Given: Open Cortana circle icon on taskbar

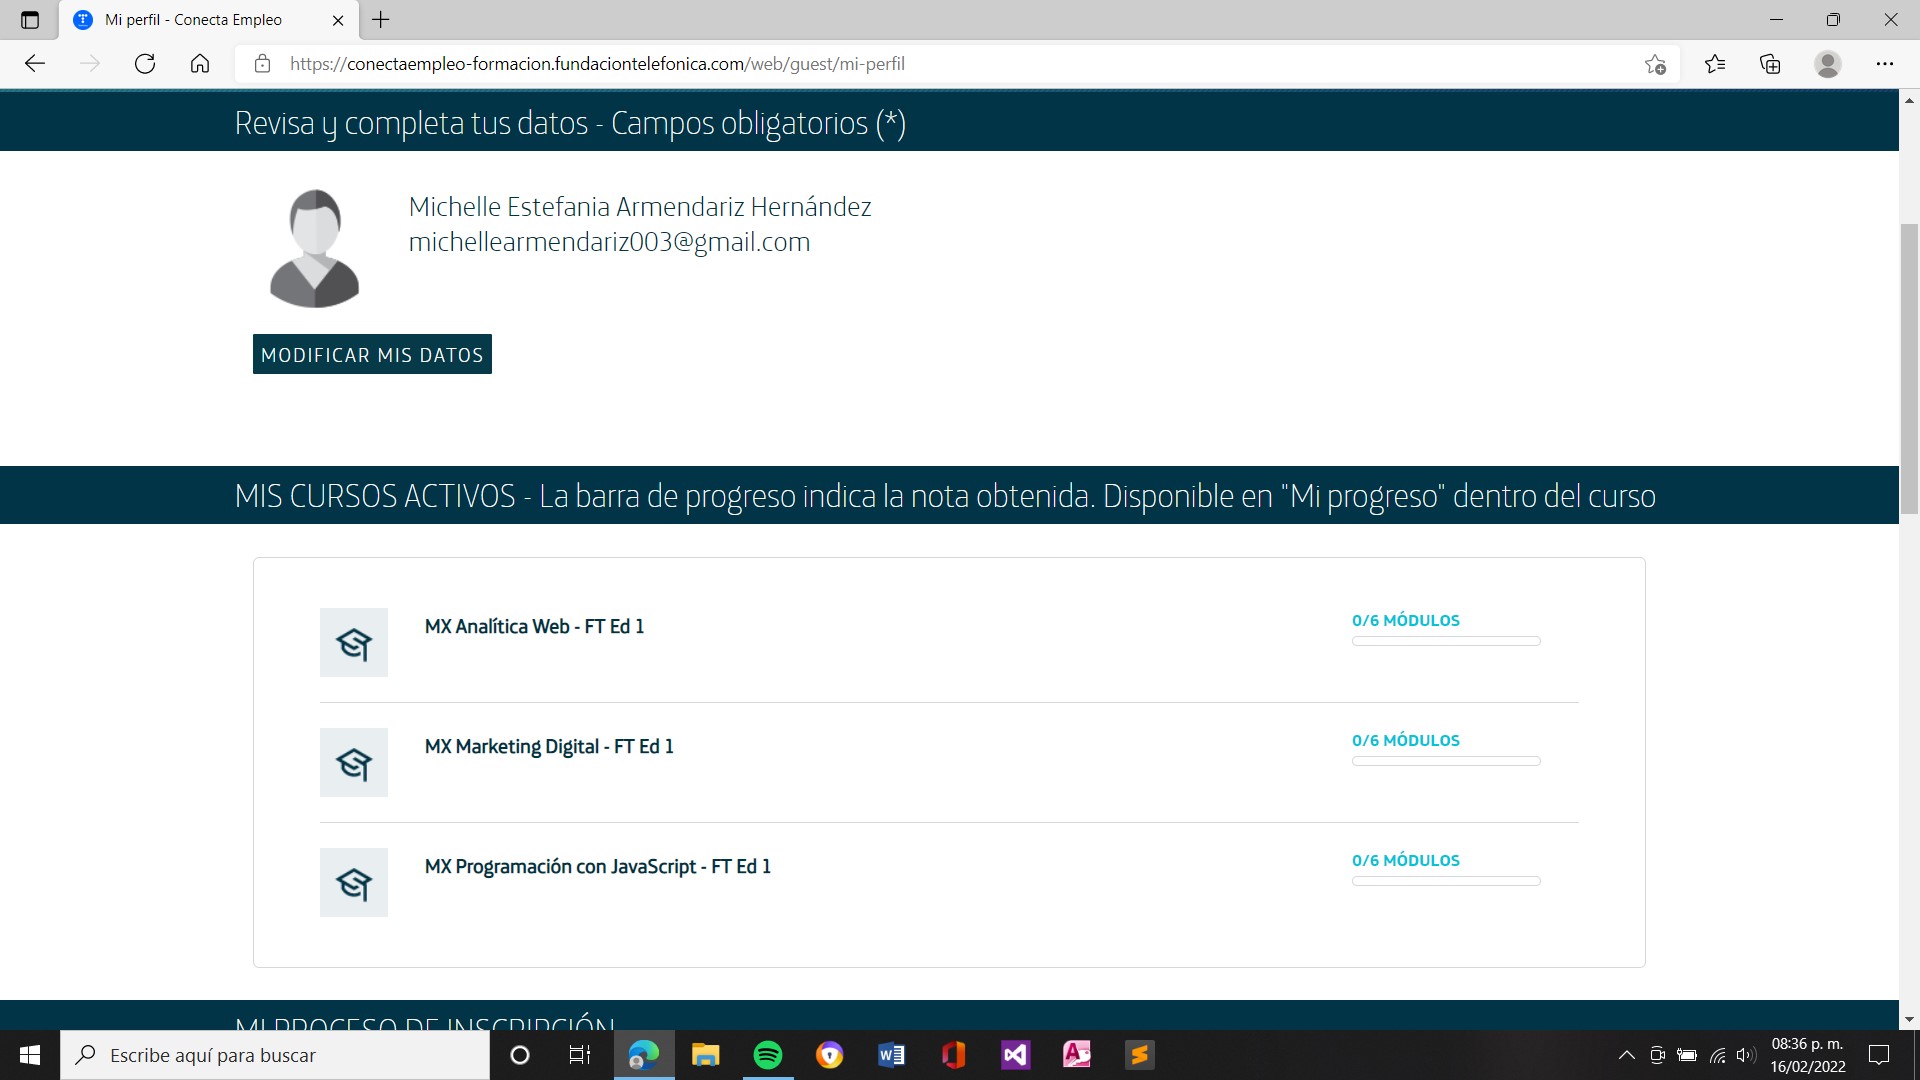Looking at the screenshot, I should tap(520, 1055).
